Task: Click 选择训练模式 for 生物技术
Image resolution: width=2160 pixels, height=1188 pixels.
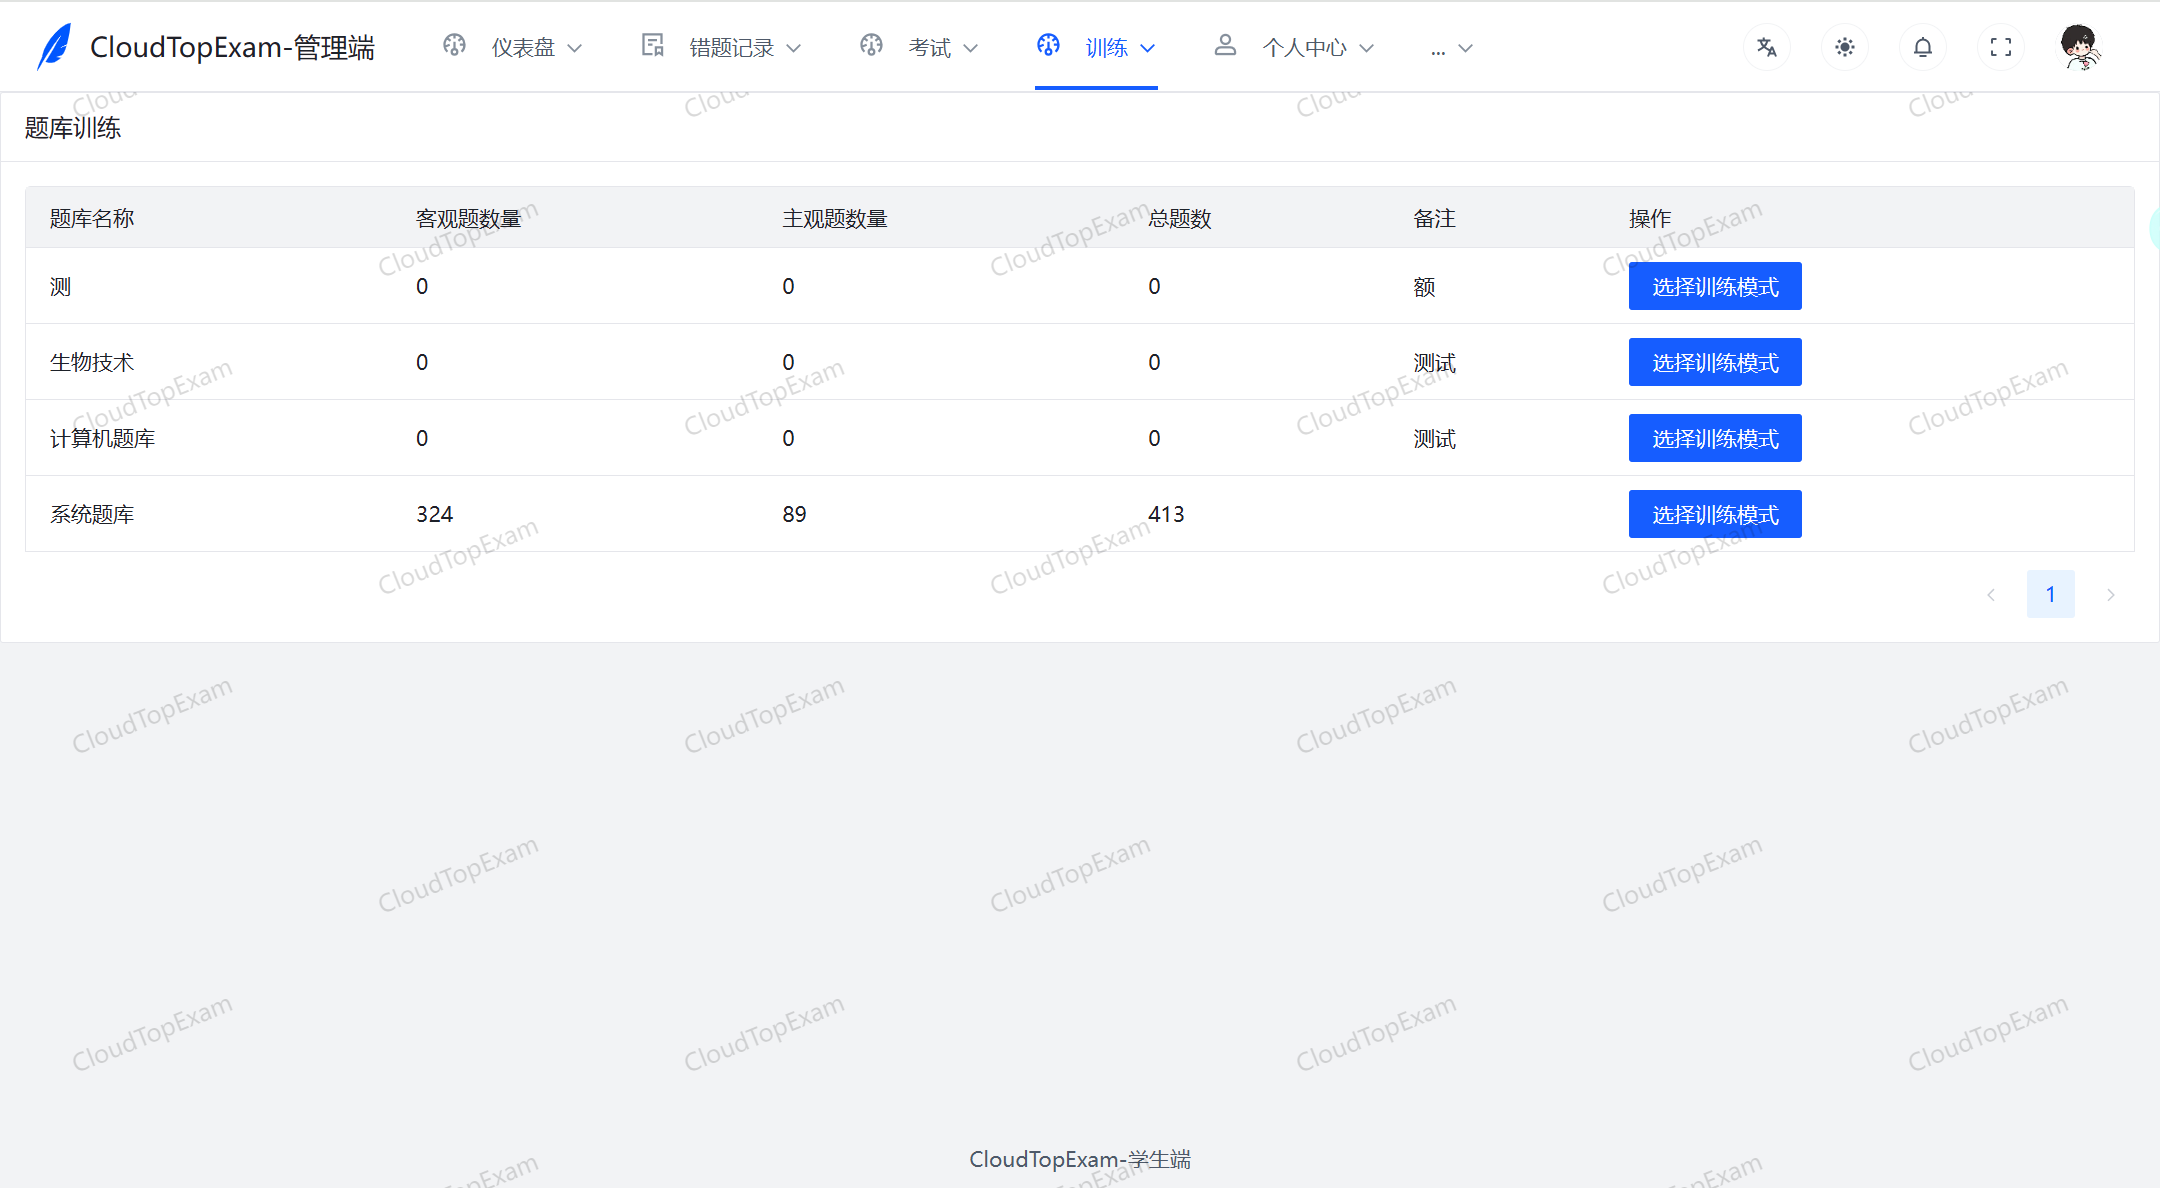Action: pos(1714,362)
